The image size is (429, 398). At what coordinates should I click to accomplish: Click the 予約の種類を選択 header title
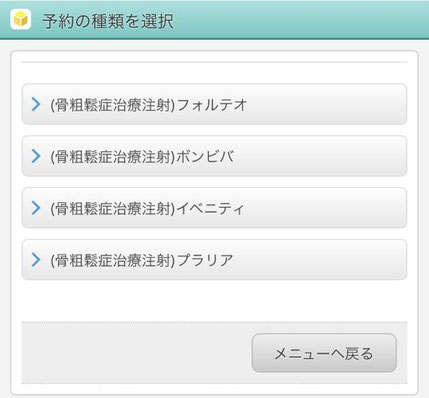pyautogui.click(x=108, y=21)
